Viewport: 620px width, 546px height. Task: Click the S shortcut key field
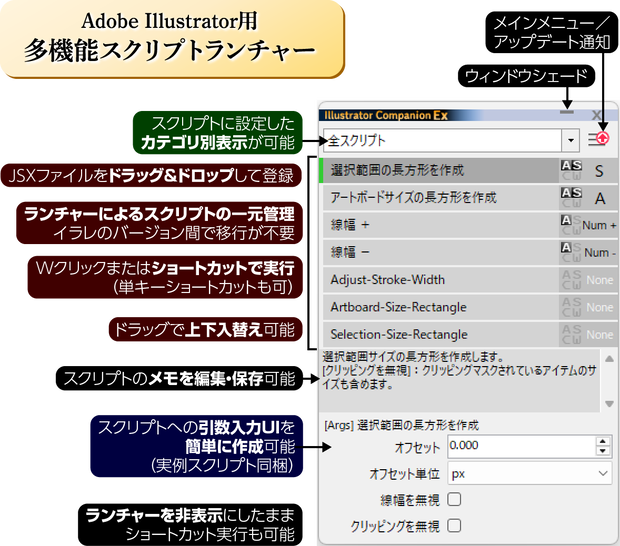click(599, 171)
